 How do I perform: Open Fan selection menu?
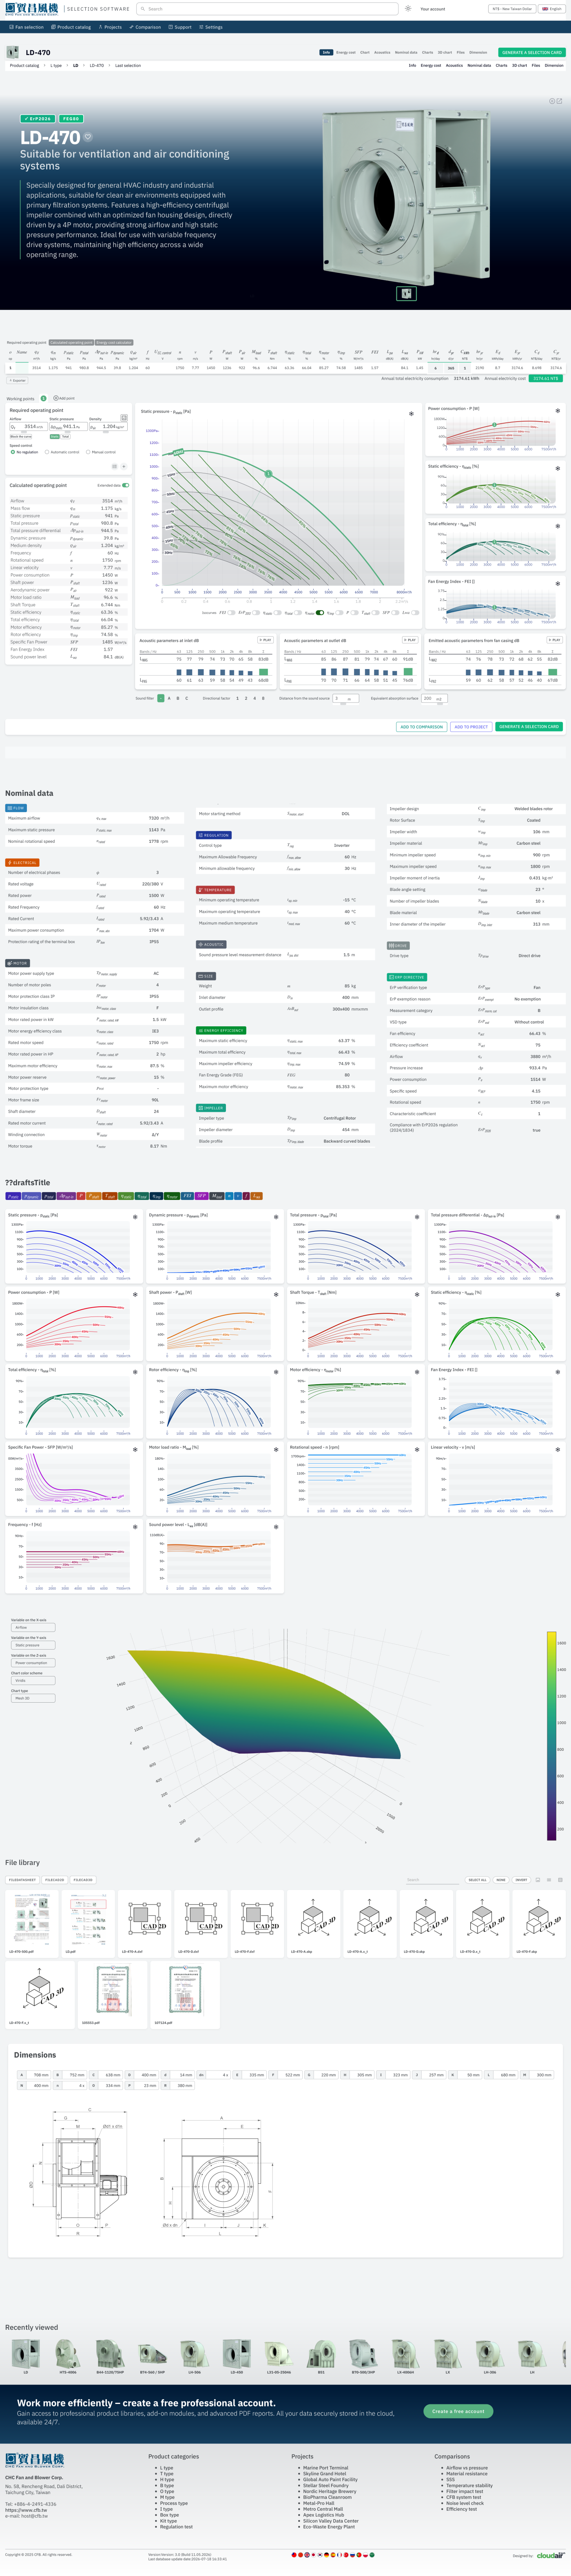coord(26,27)
